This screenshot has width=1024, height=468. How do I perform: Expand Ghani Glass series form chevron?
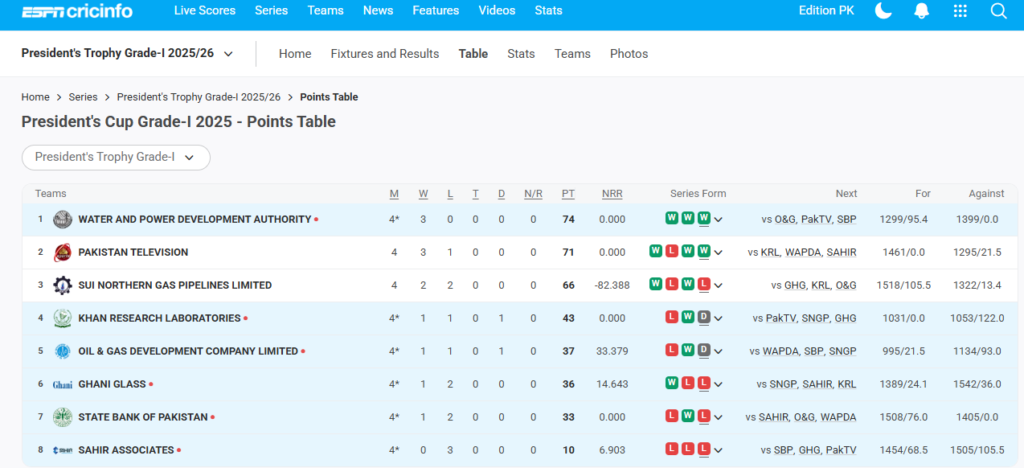(x=718, y=384)
